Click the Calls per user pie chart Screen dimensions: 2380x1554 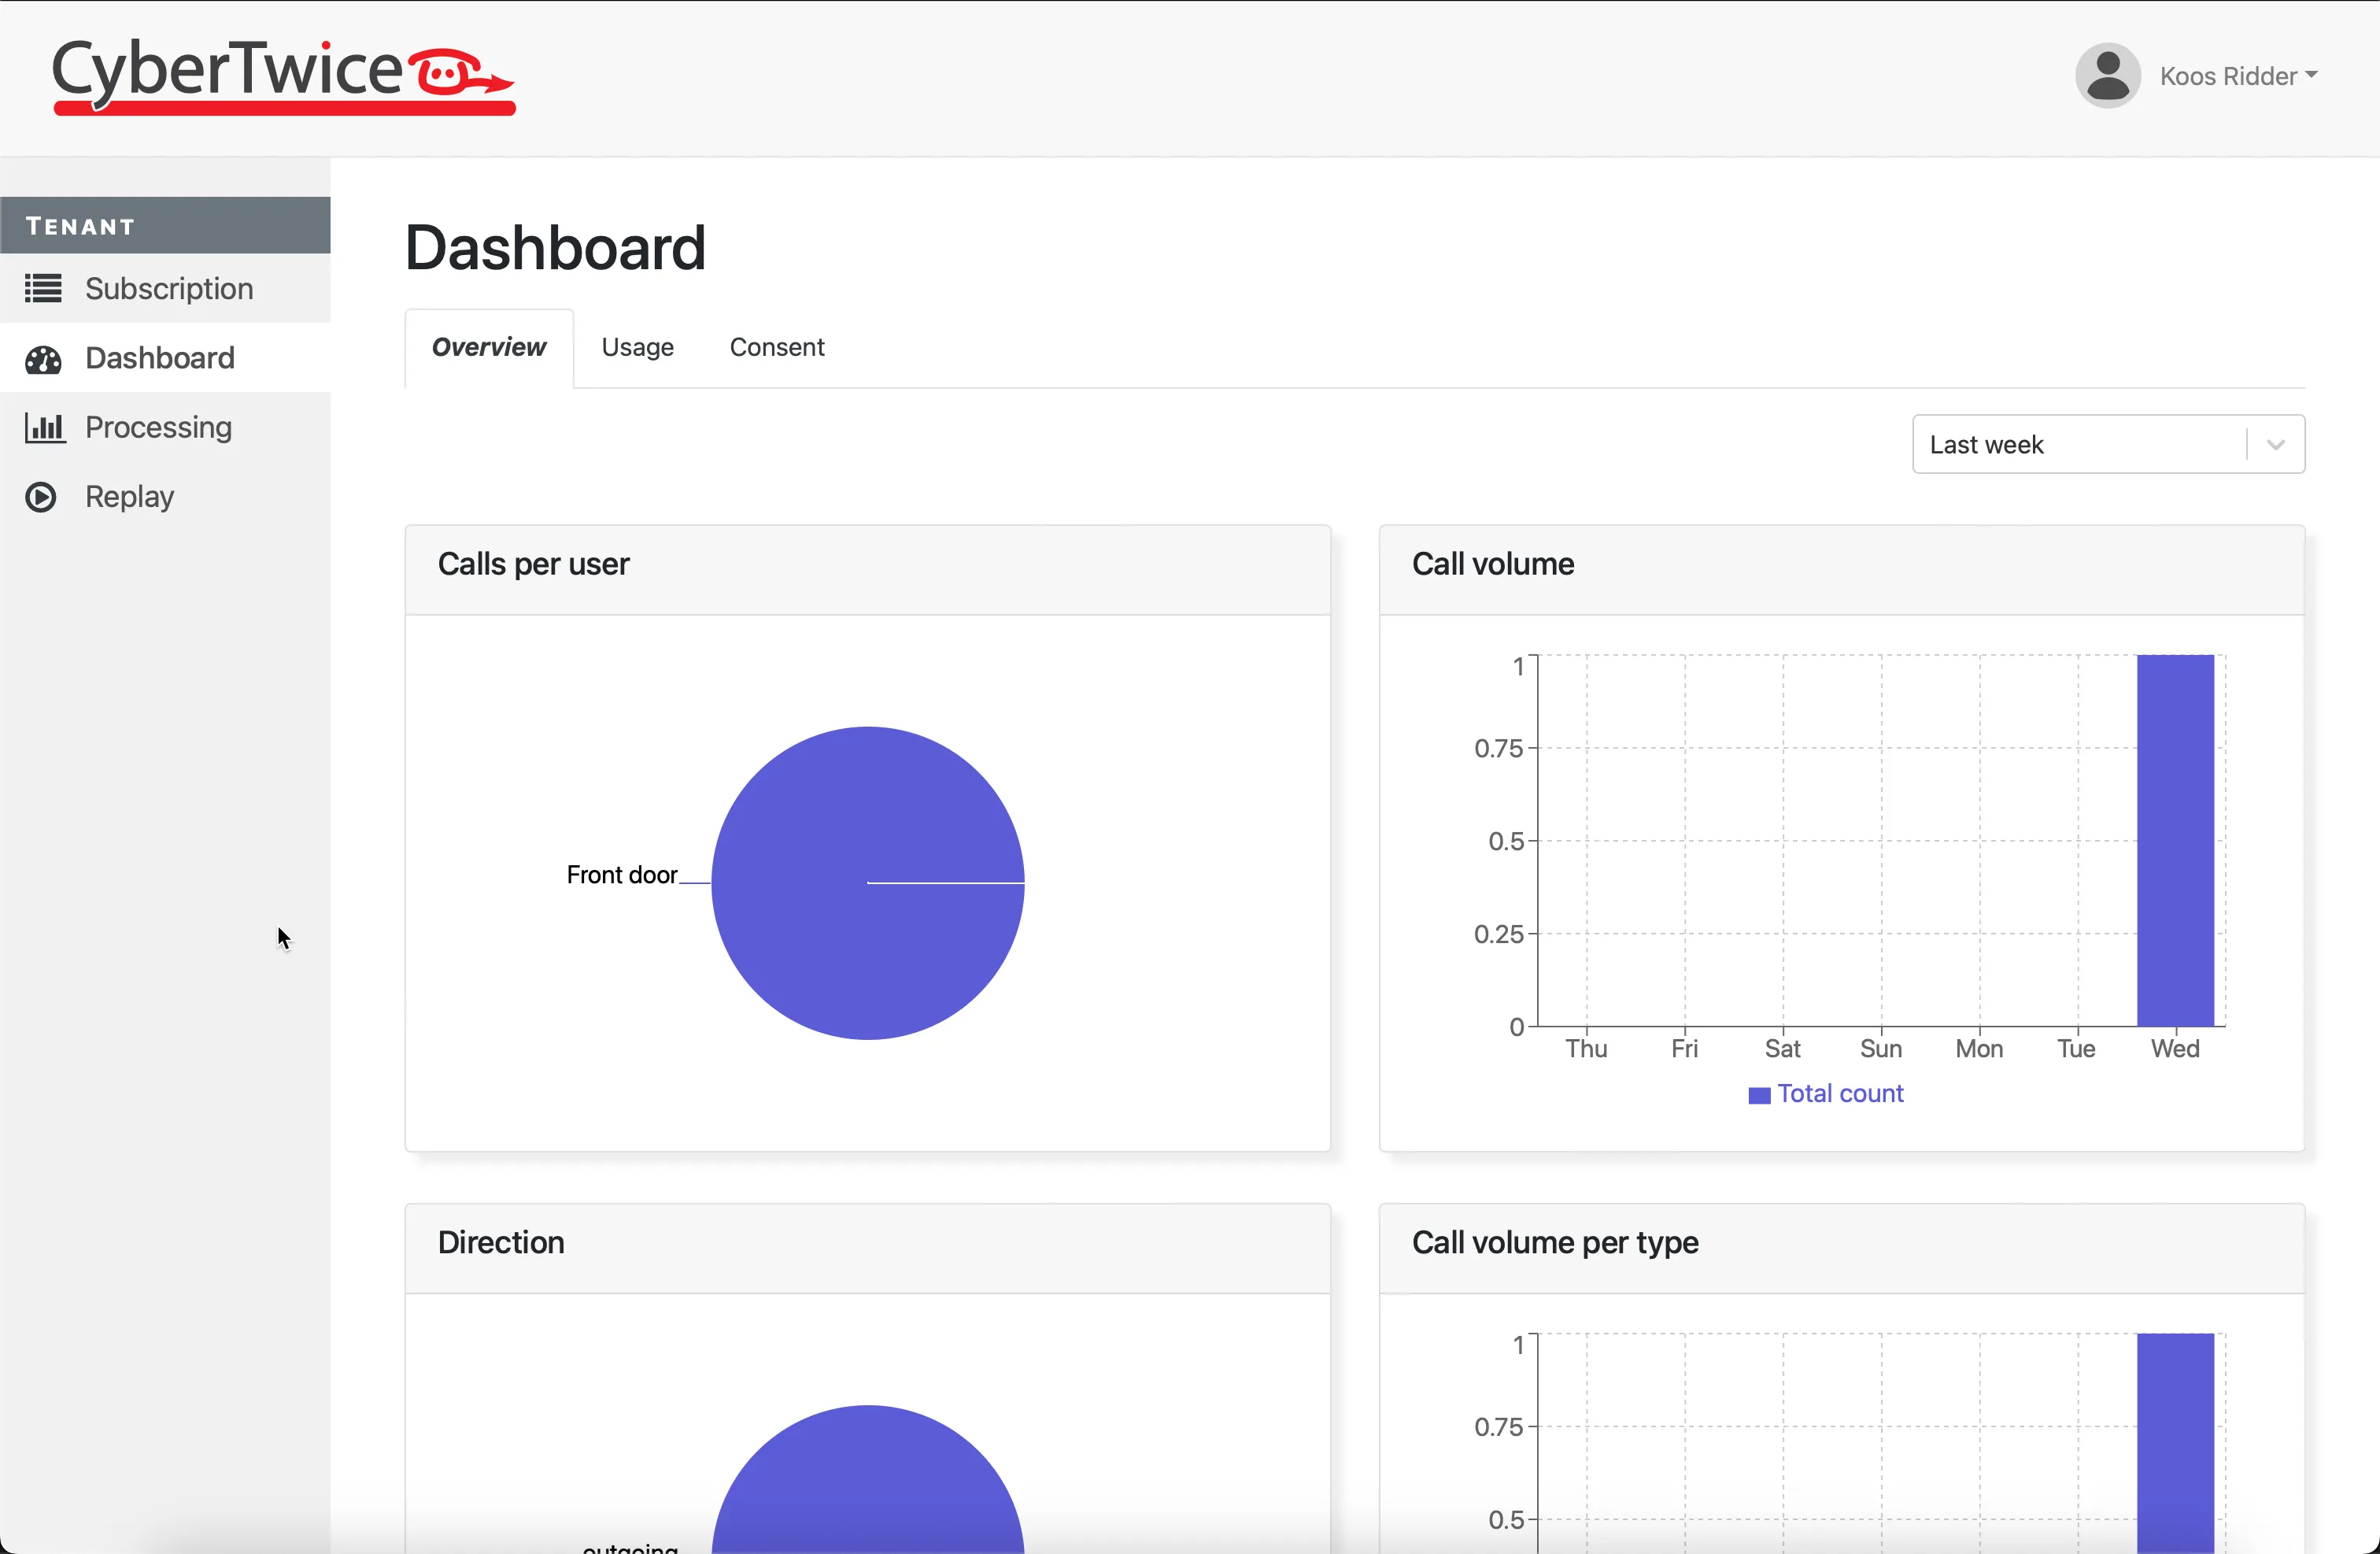pyautogui.click(x=867, y=883)
